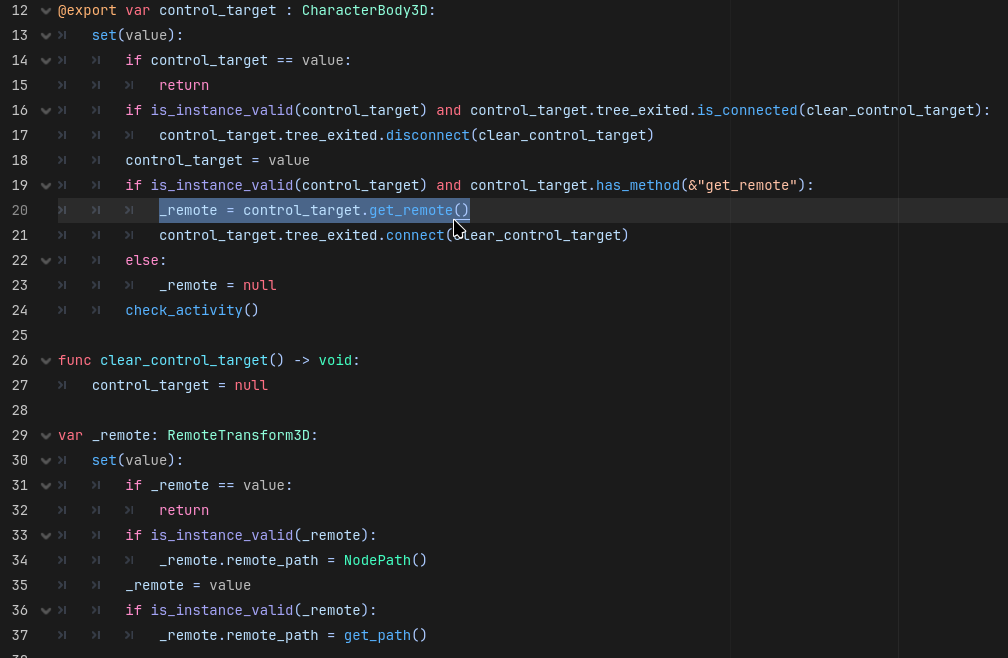Click the NodePath() constructor on line 34
Viewport: 1008px width, 658px height.
point(386,560)
